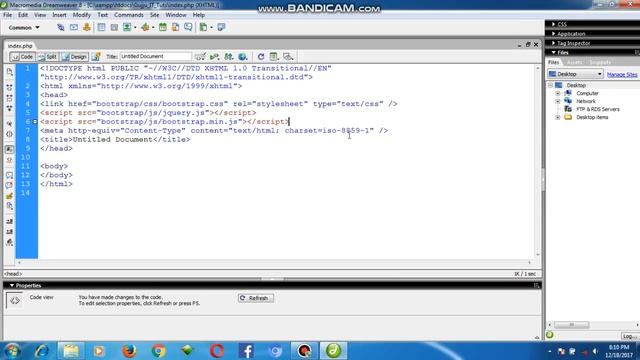Click Select Parent Tag in the coding toolbar

pos(9,124)
